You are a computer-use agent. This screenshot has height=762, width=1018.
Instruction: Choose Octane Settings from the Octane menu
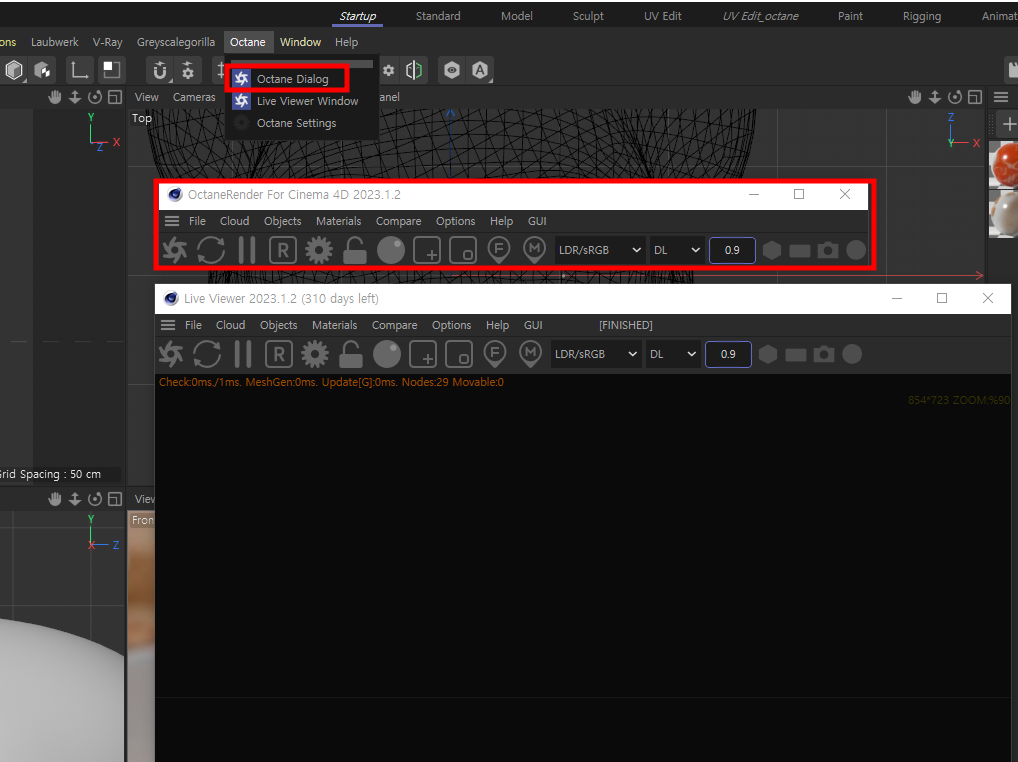pos(296,123)
